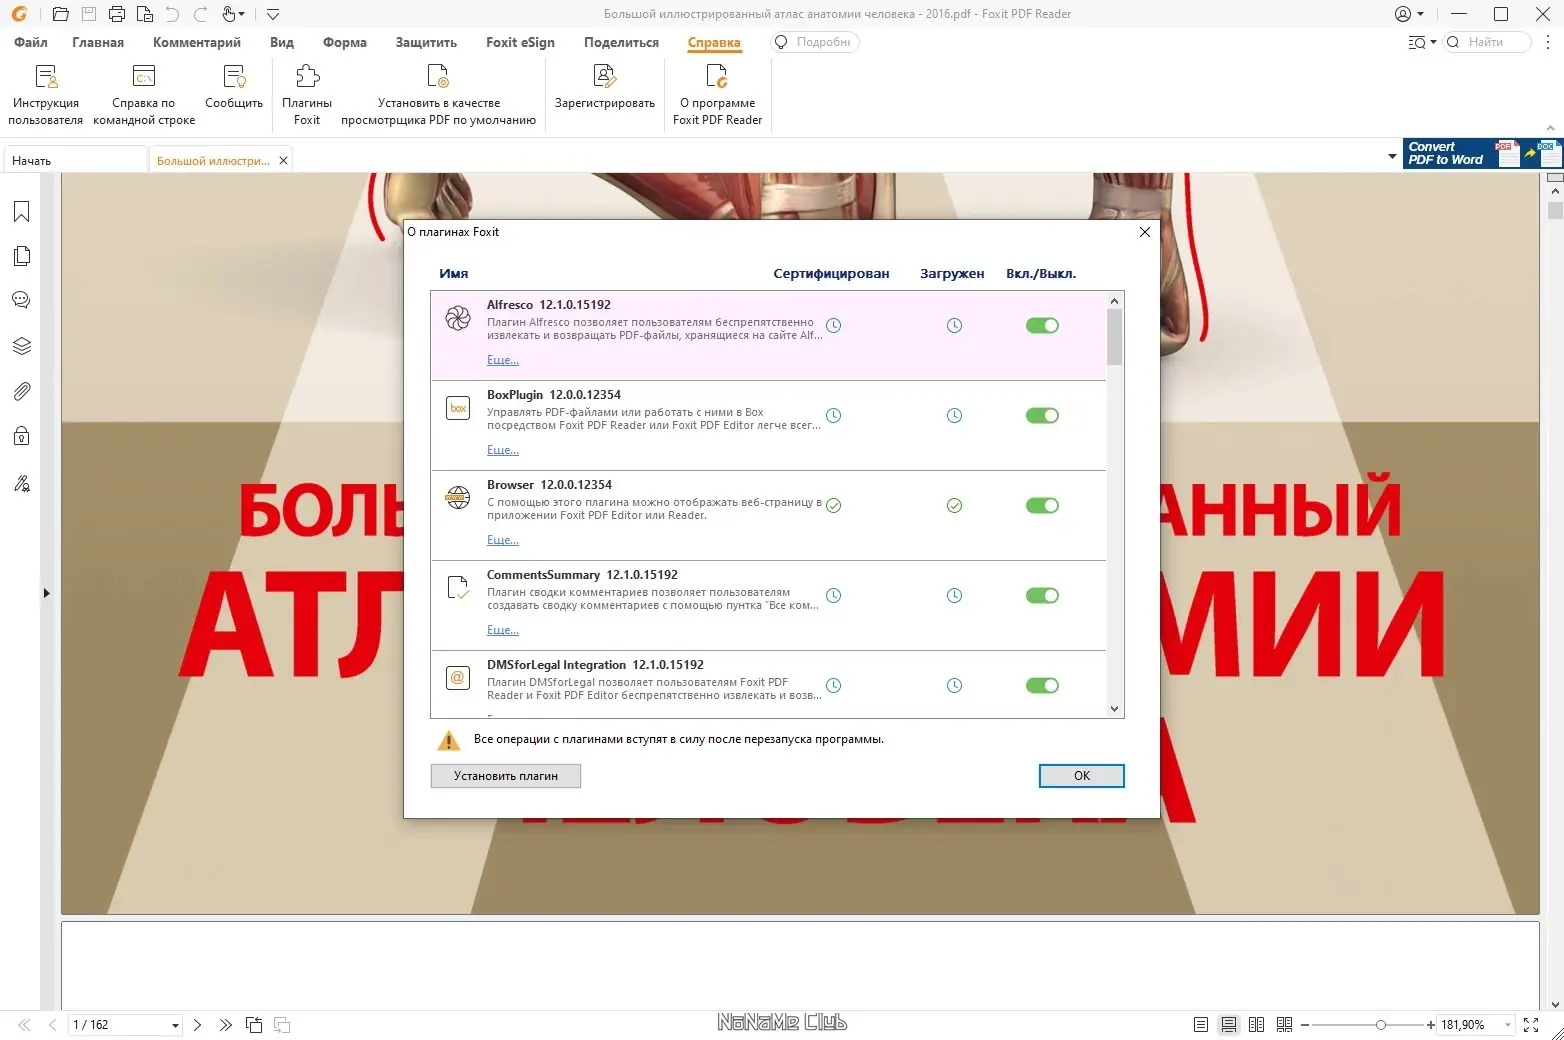
Task: Open the Security lock side panel
Action: [x=21, y=436]
